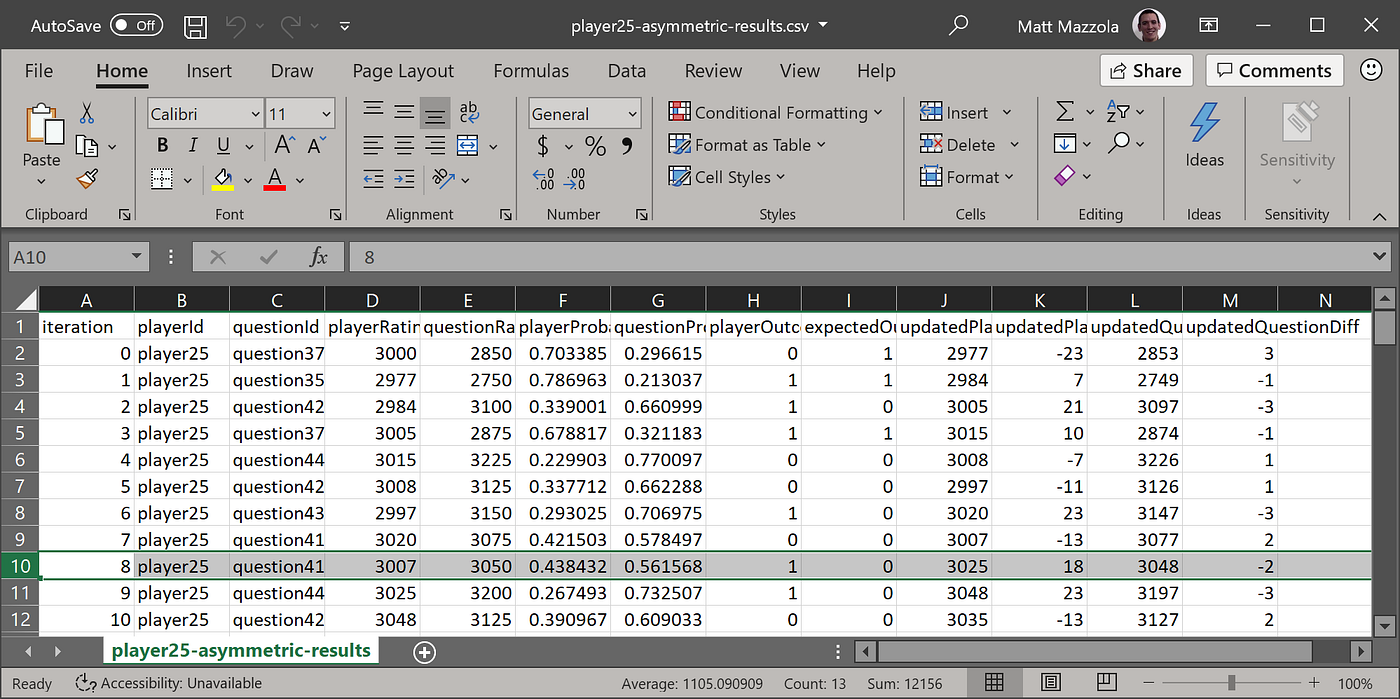Click the Save floppy disk icon
Screen dimensions: 1400x699
[x=197, y=26]
